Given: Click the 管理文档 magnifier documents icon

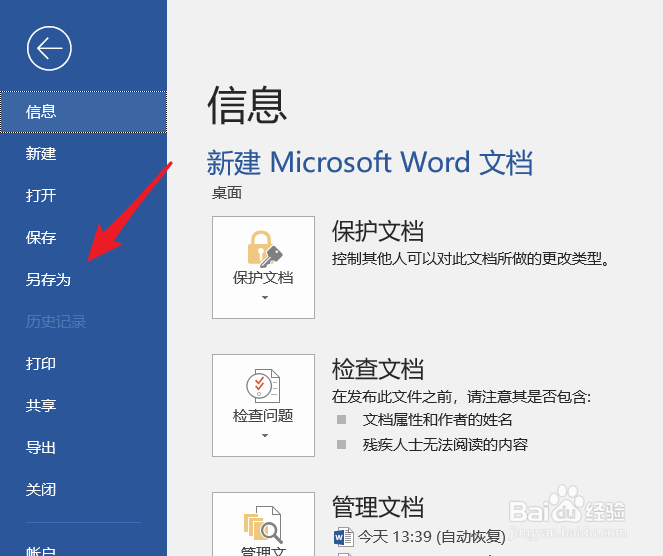Looking at the screenshot, I should tap(263, 524).
